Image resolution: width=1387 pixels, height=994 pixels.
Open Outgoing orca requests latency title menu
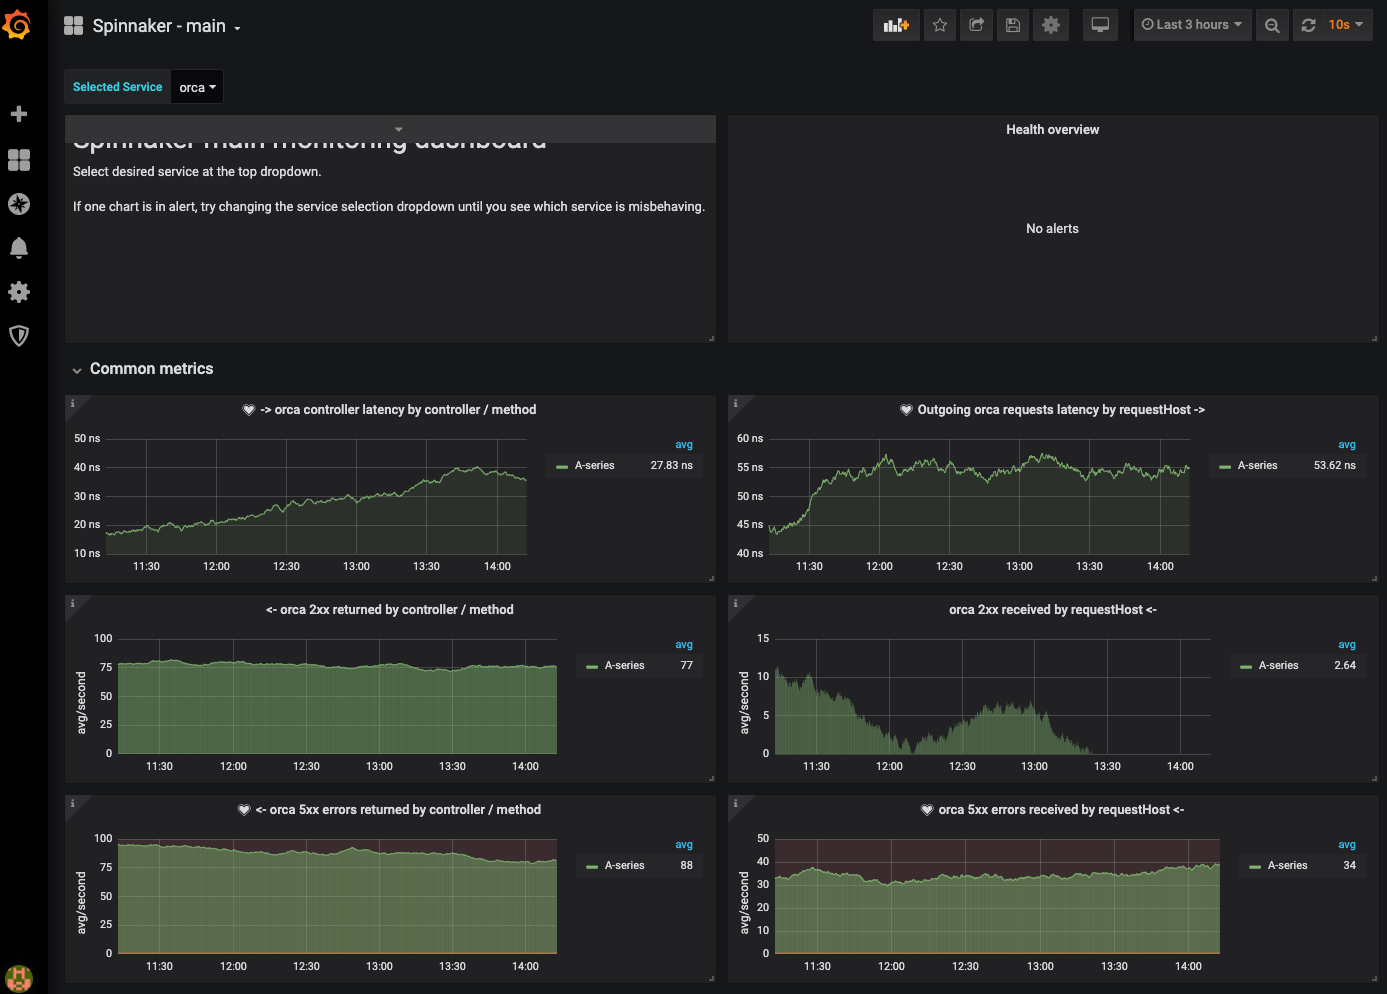tap(1061, 410)
